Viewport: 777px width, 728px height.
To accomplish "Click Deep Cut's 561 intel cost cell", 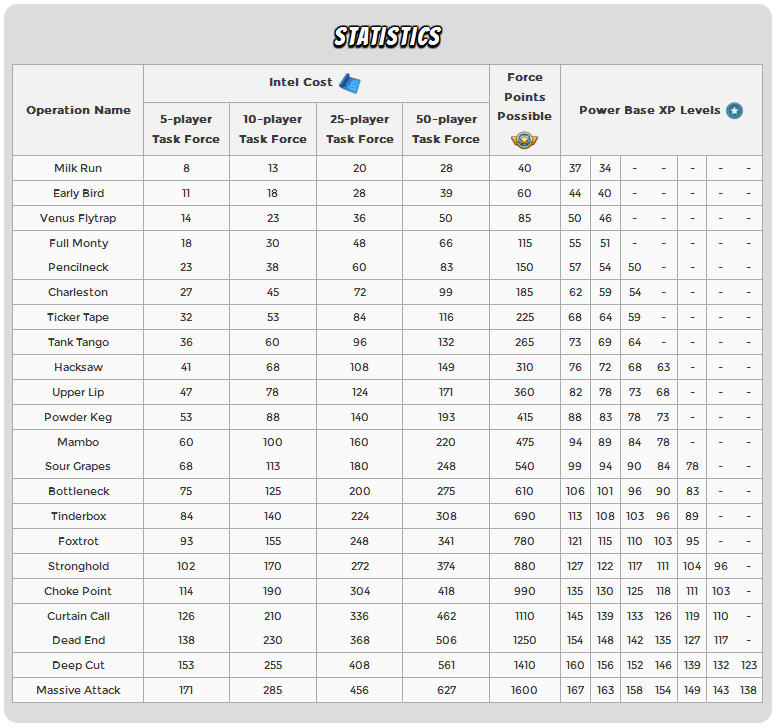I will click(446, 665).
